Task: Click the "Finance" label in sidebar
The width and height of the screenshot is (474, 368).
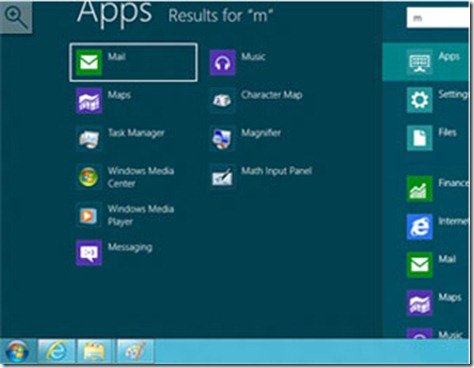Action: tap(453, 183)
